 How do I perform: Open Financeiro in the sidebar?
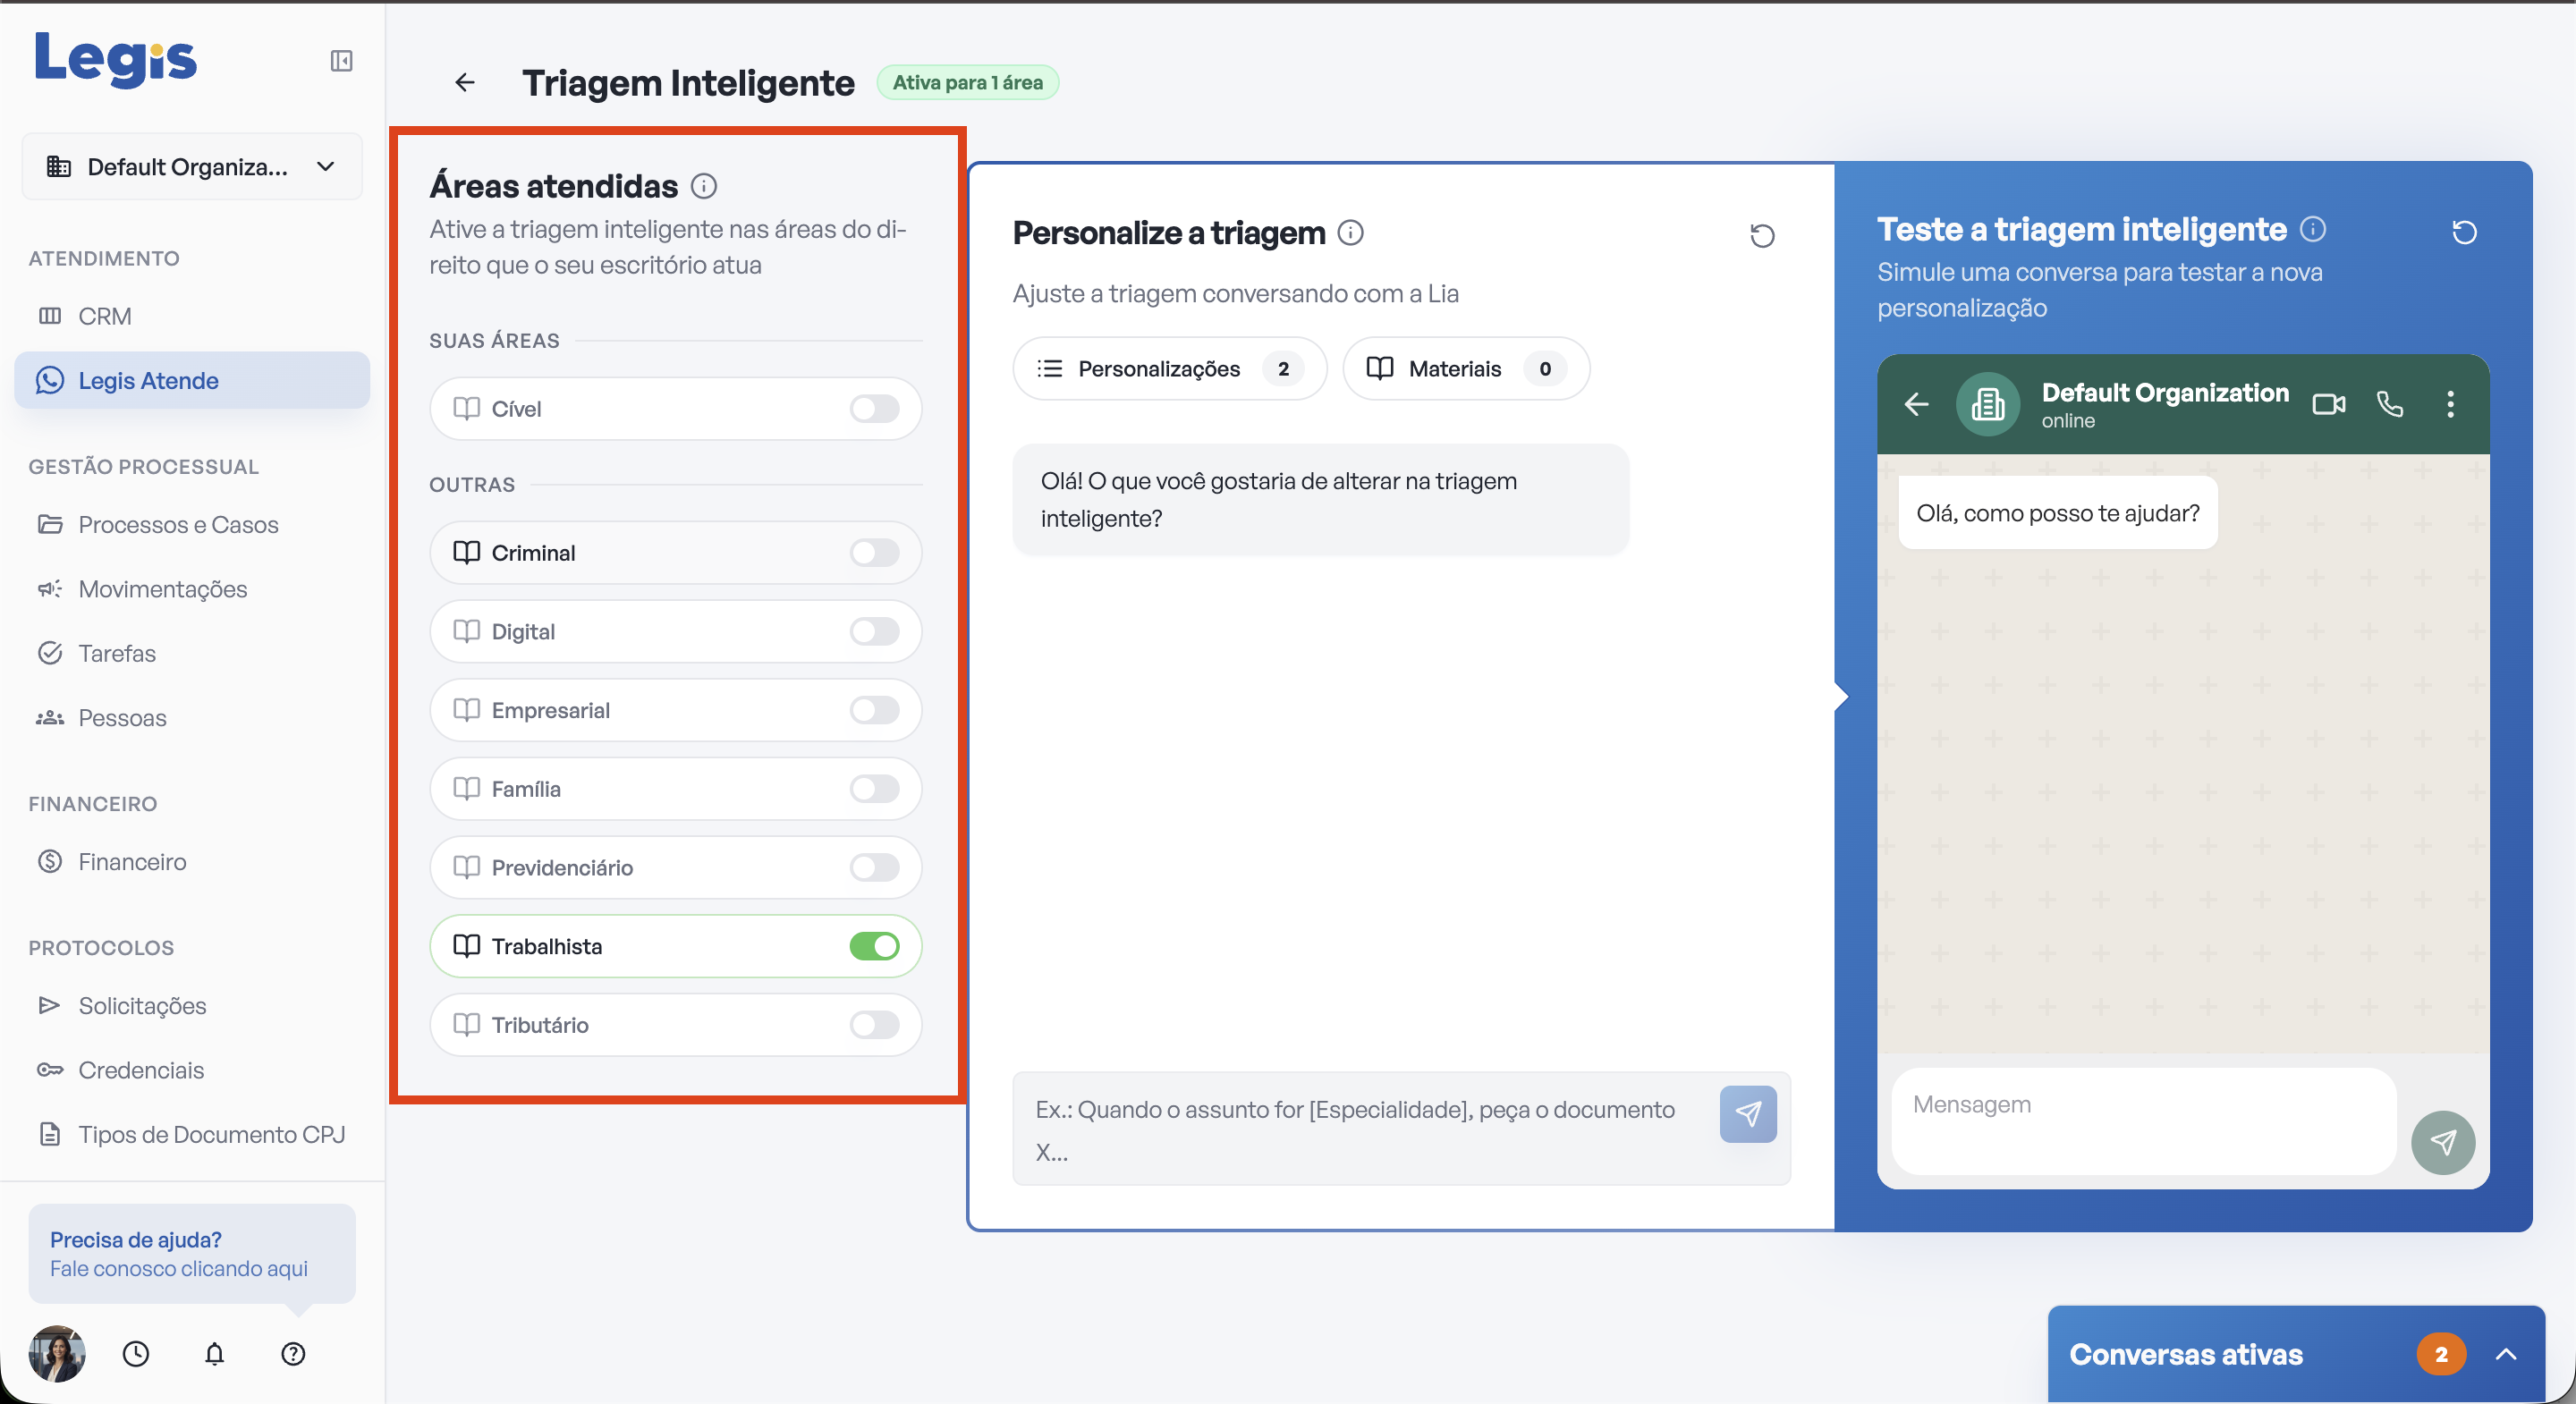(192, 862)
